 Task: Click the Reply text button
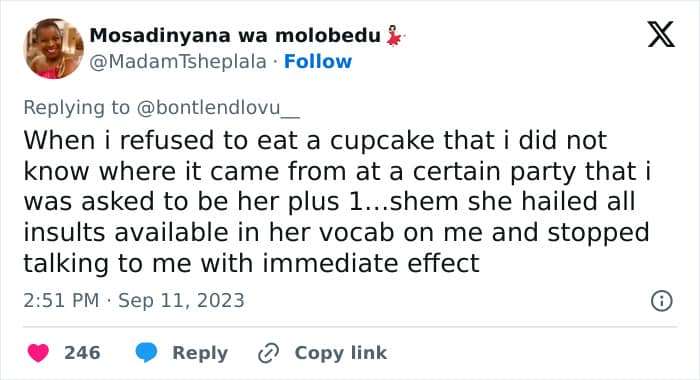tap(200, 353)
